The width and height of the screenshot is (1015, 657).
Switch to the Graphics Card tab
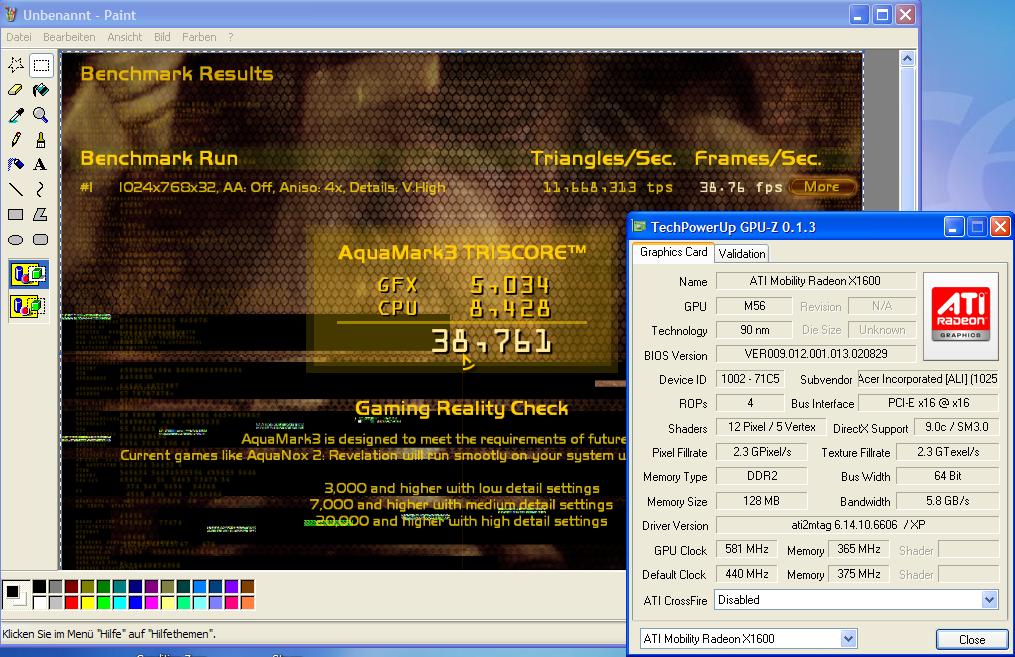point(673,252)
